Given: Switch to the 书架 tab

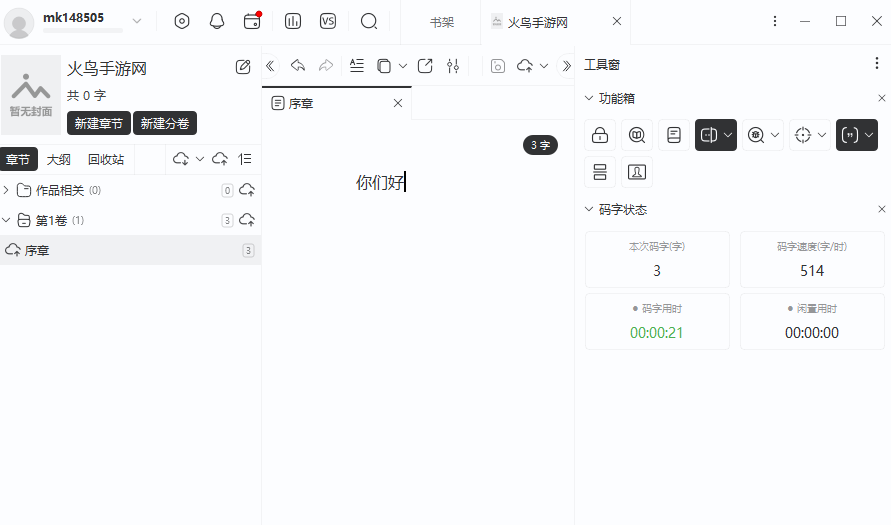Looking at the screenshot, I should (442, 22).
